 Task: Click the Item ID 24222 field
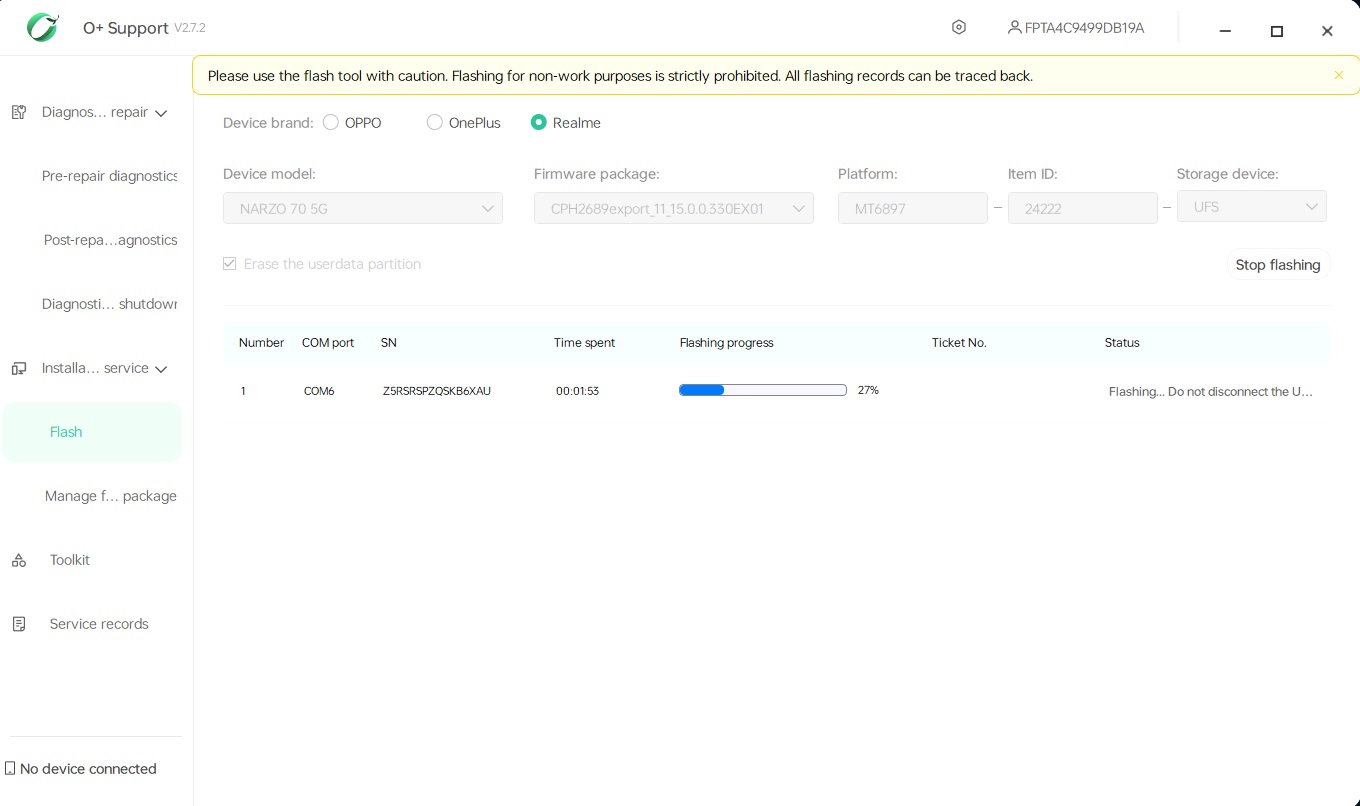click(x=1083, y=208)
